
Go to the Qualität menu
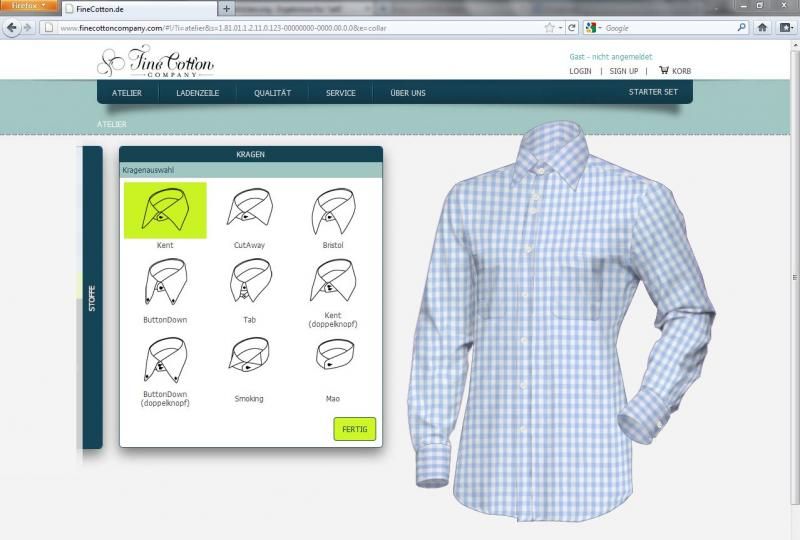point(272,93)
